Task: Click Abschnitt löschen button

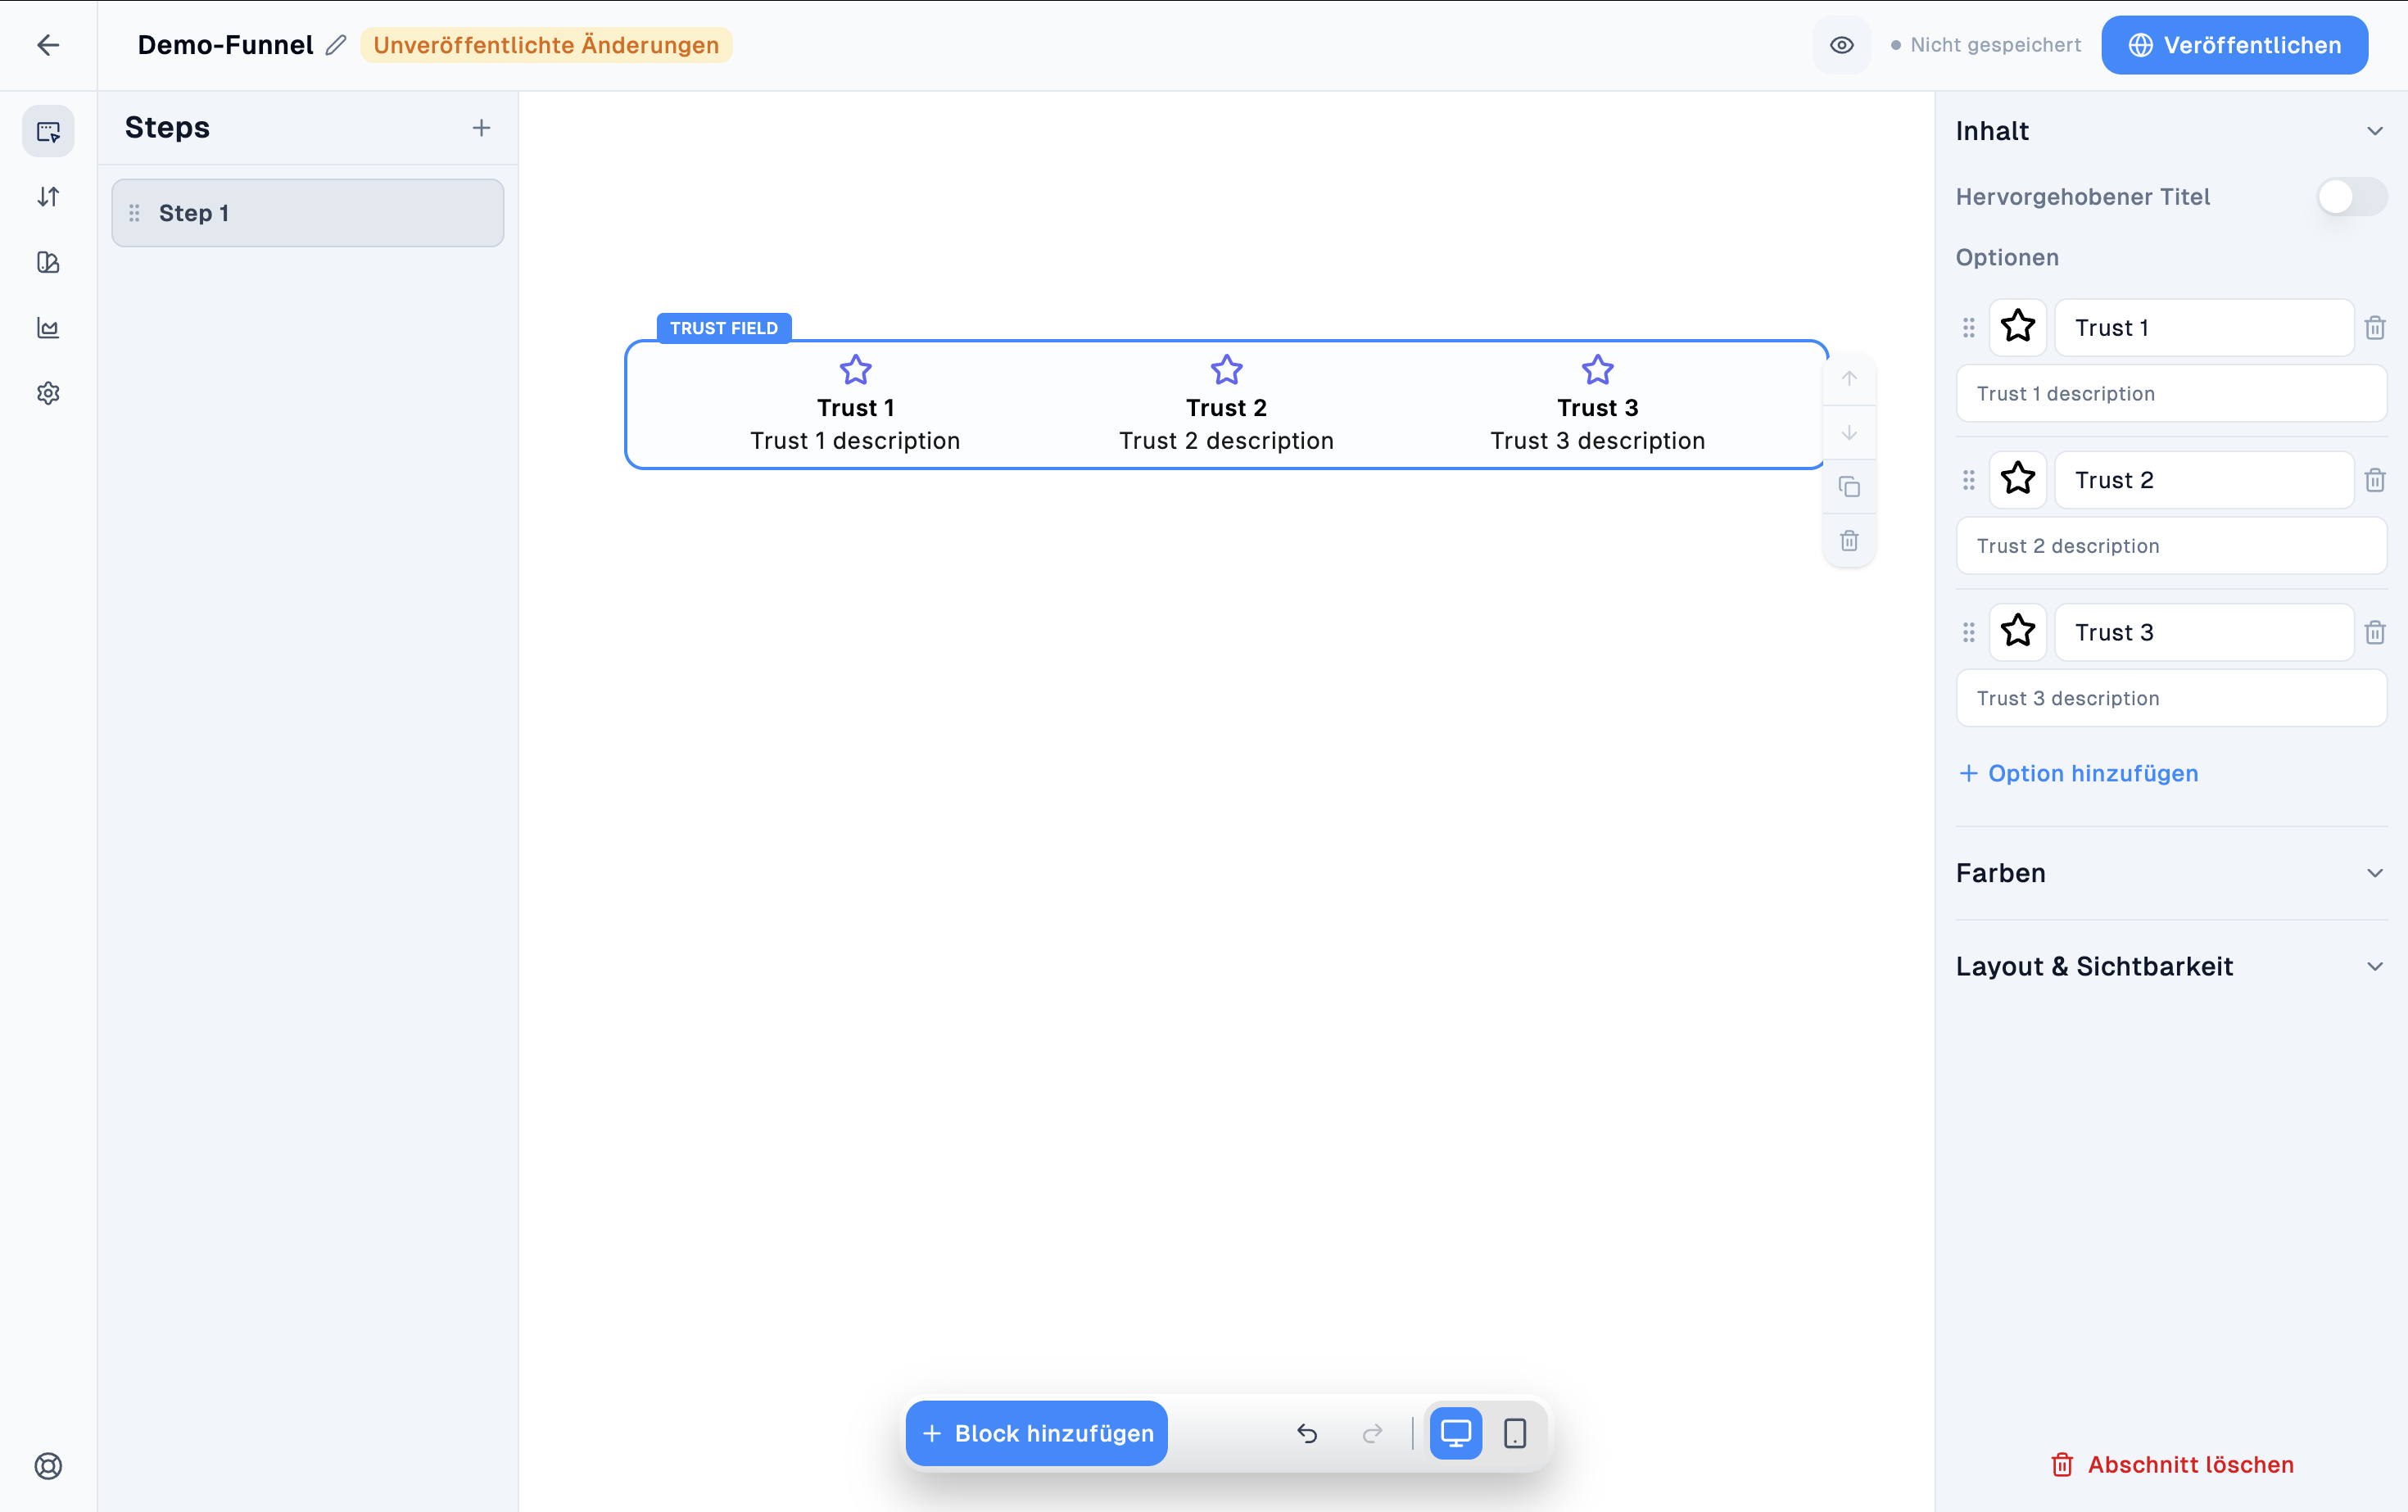Action: point(2171,1465)
